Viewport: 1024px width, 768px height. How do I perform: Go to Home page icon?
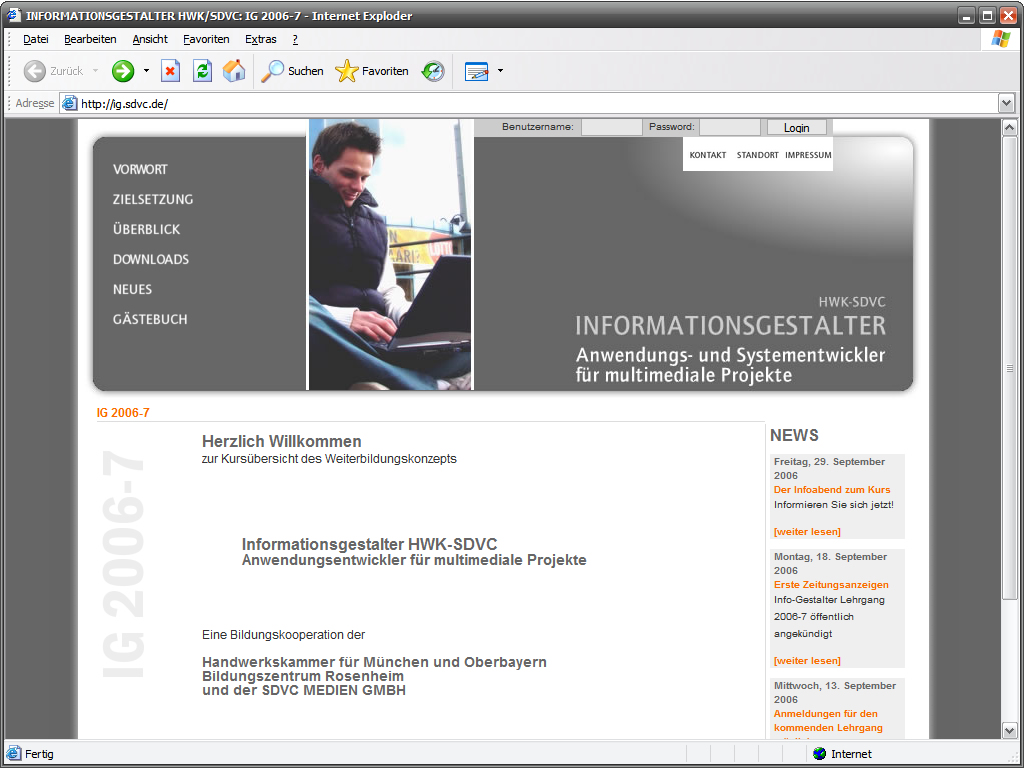coord(234,71)
